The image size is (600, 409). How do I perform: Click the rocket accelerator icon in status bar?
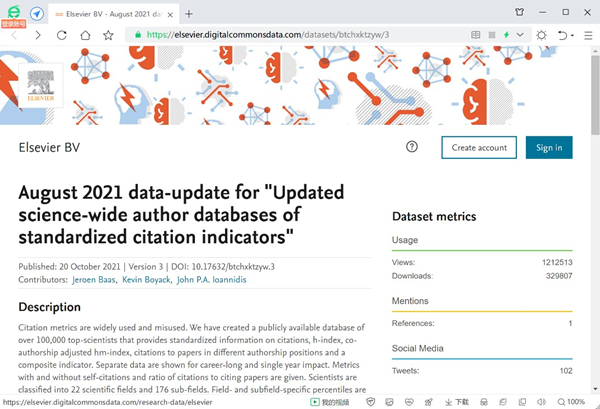click(428, 402)
